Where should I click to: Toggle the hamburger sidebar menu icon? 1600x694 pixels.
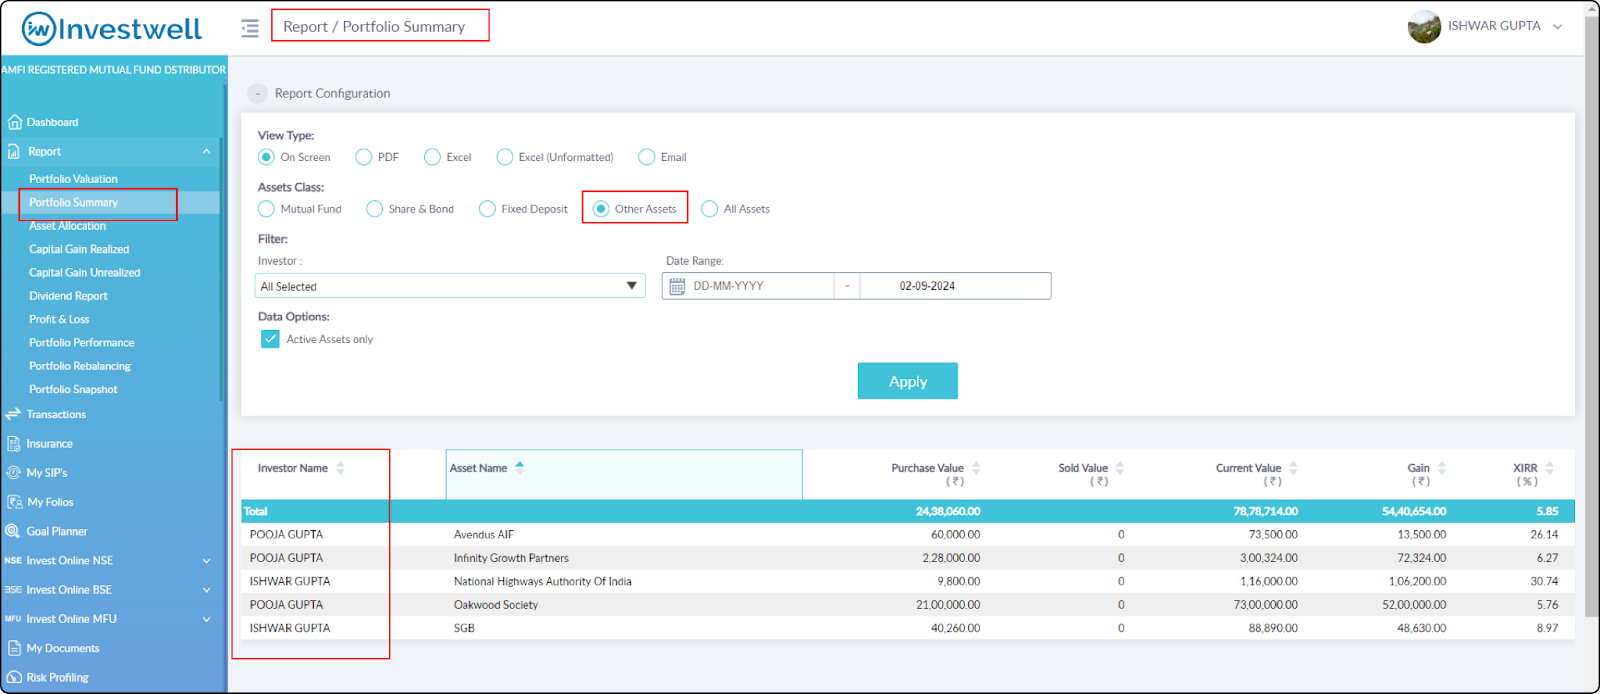click(x=250, y=28)
